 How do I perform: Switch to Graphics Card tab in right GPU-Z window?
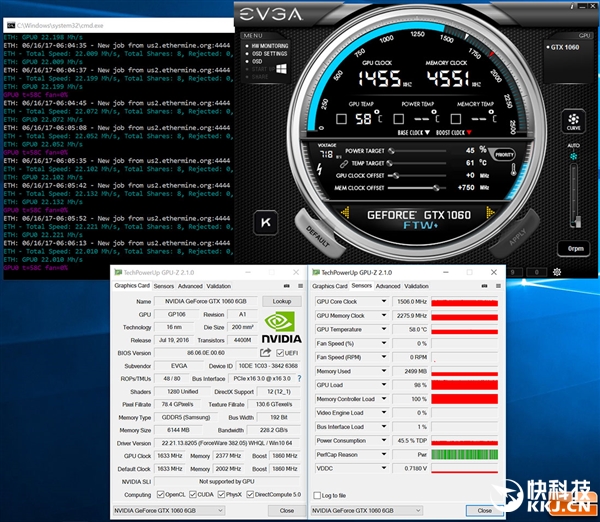pyautogui.click(x=329, y=286)
